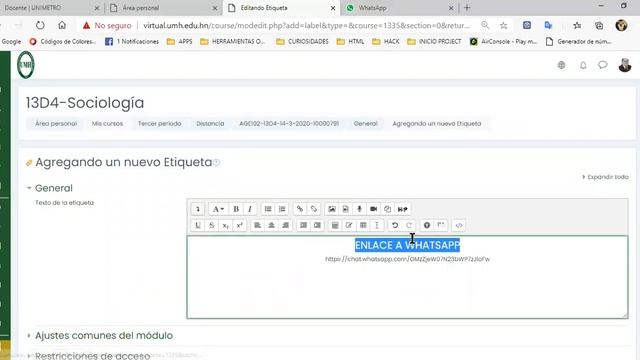Click the UMH site logo

tap(26, 65)
